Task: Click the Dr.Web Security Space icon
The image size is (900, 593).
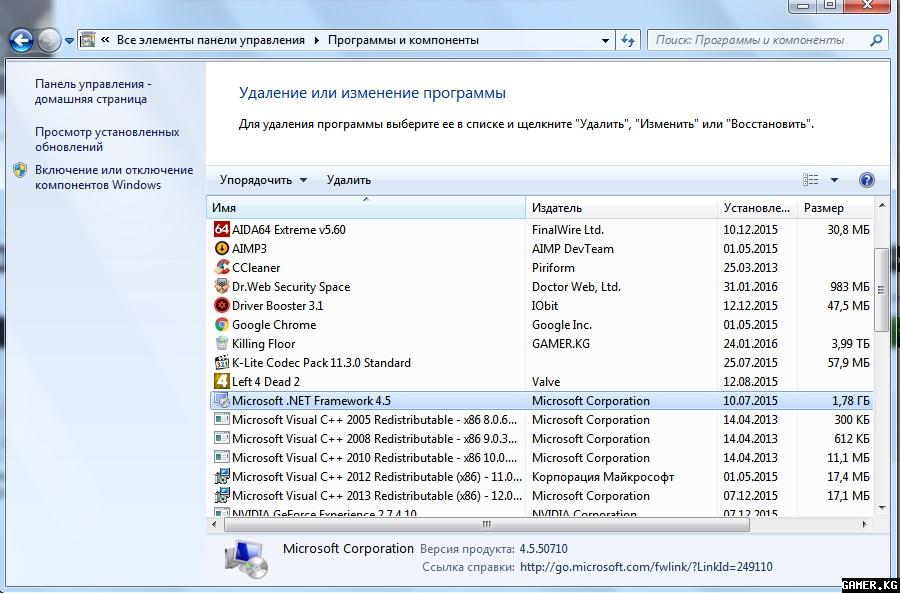Action: (x=222, y=286)
